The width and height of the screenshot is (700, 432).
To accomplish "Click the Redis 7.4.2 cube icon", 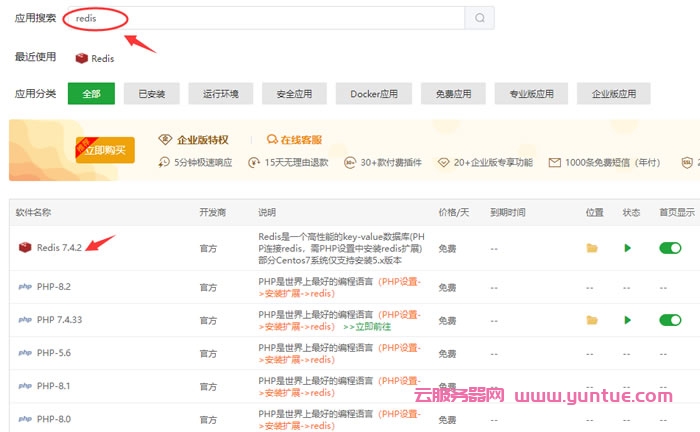I will pos(24,248).
